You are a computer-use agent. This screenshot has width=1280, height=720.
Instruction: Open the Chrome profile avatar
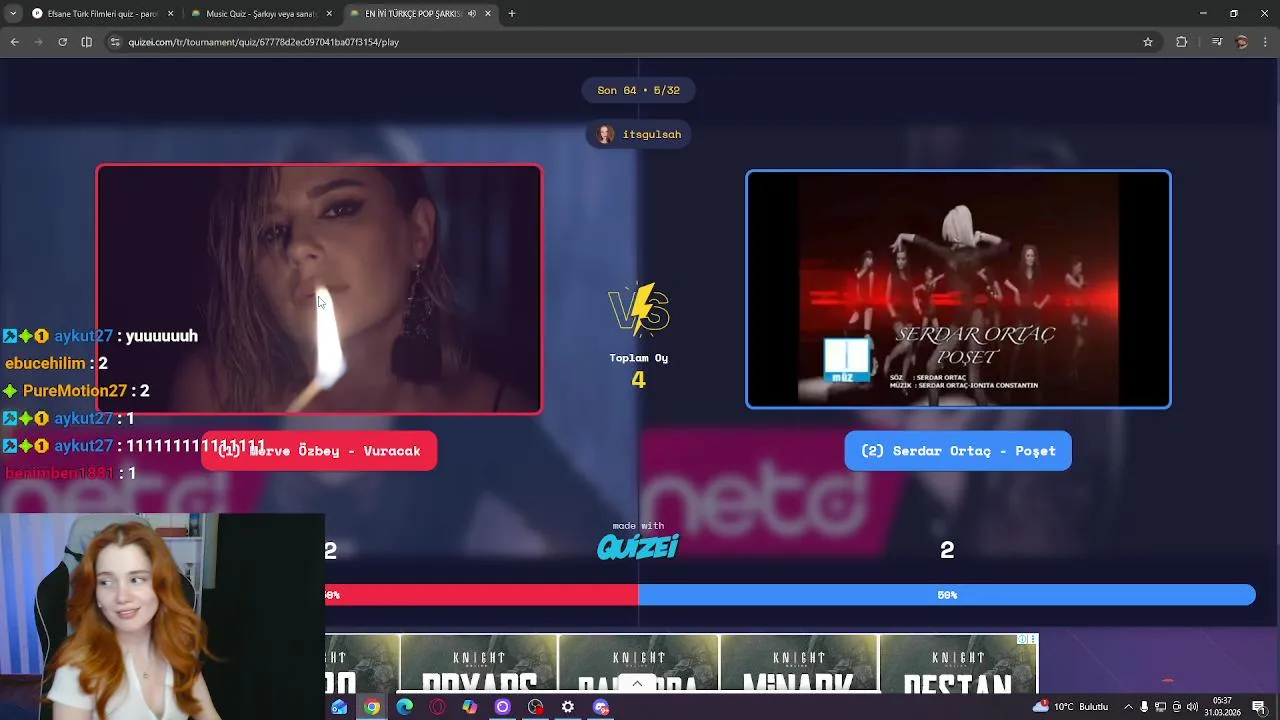click(1242, 42)
